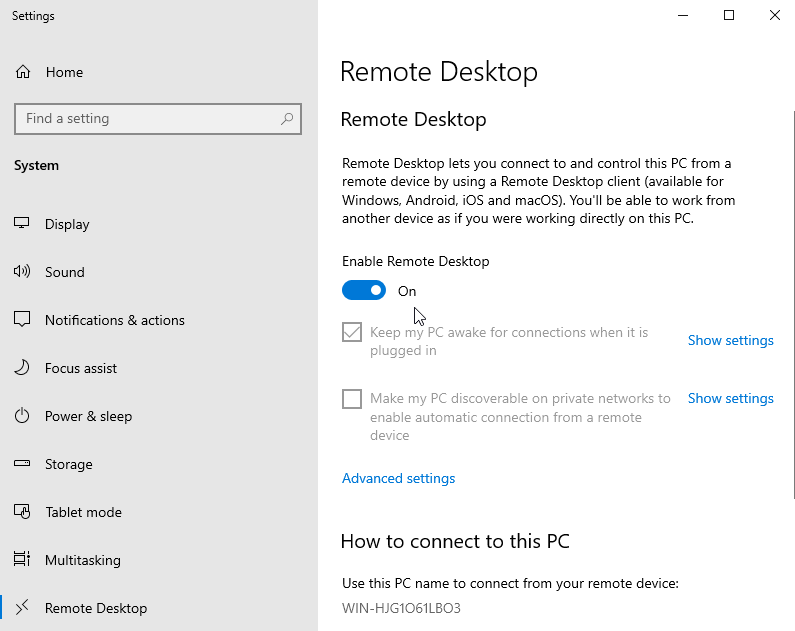The image size is (795, 631).
Task: Focus the Find a setting box
Action: click(158, 119)
